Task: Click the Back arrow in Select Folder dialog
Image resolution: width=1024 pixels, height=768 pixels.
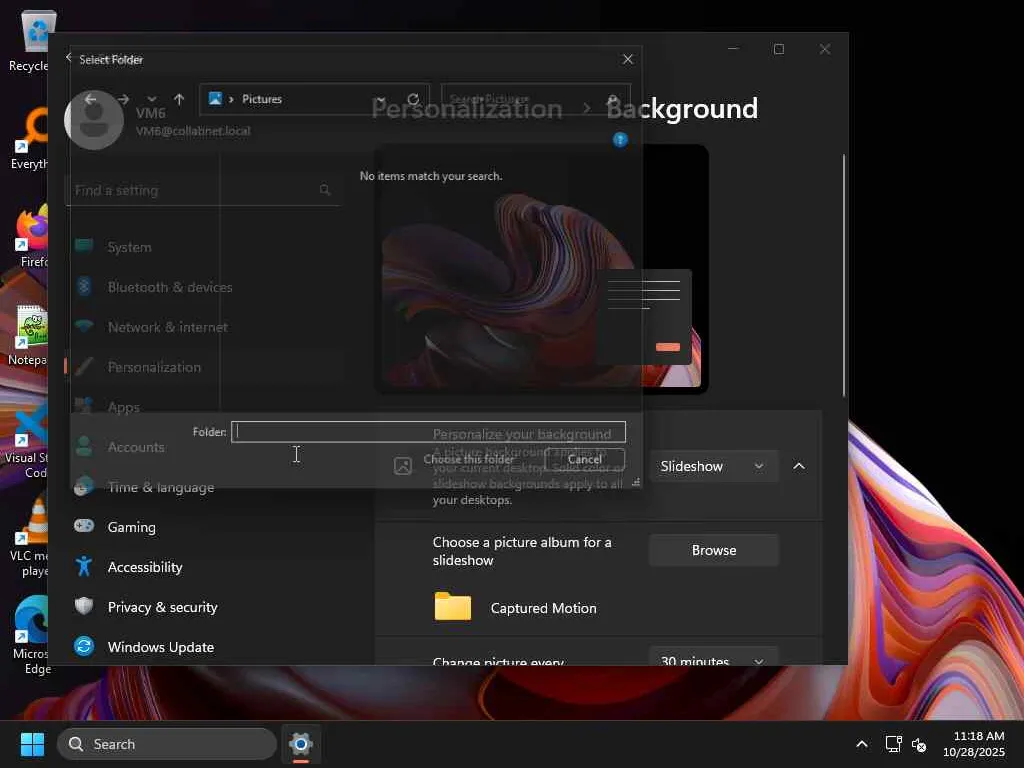Action: (x=91, y=99)
